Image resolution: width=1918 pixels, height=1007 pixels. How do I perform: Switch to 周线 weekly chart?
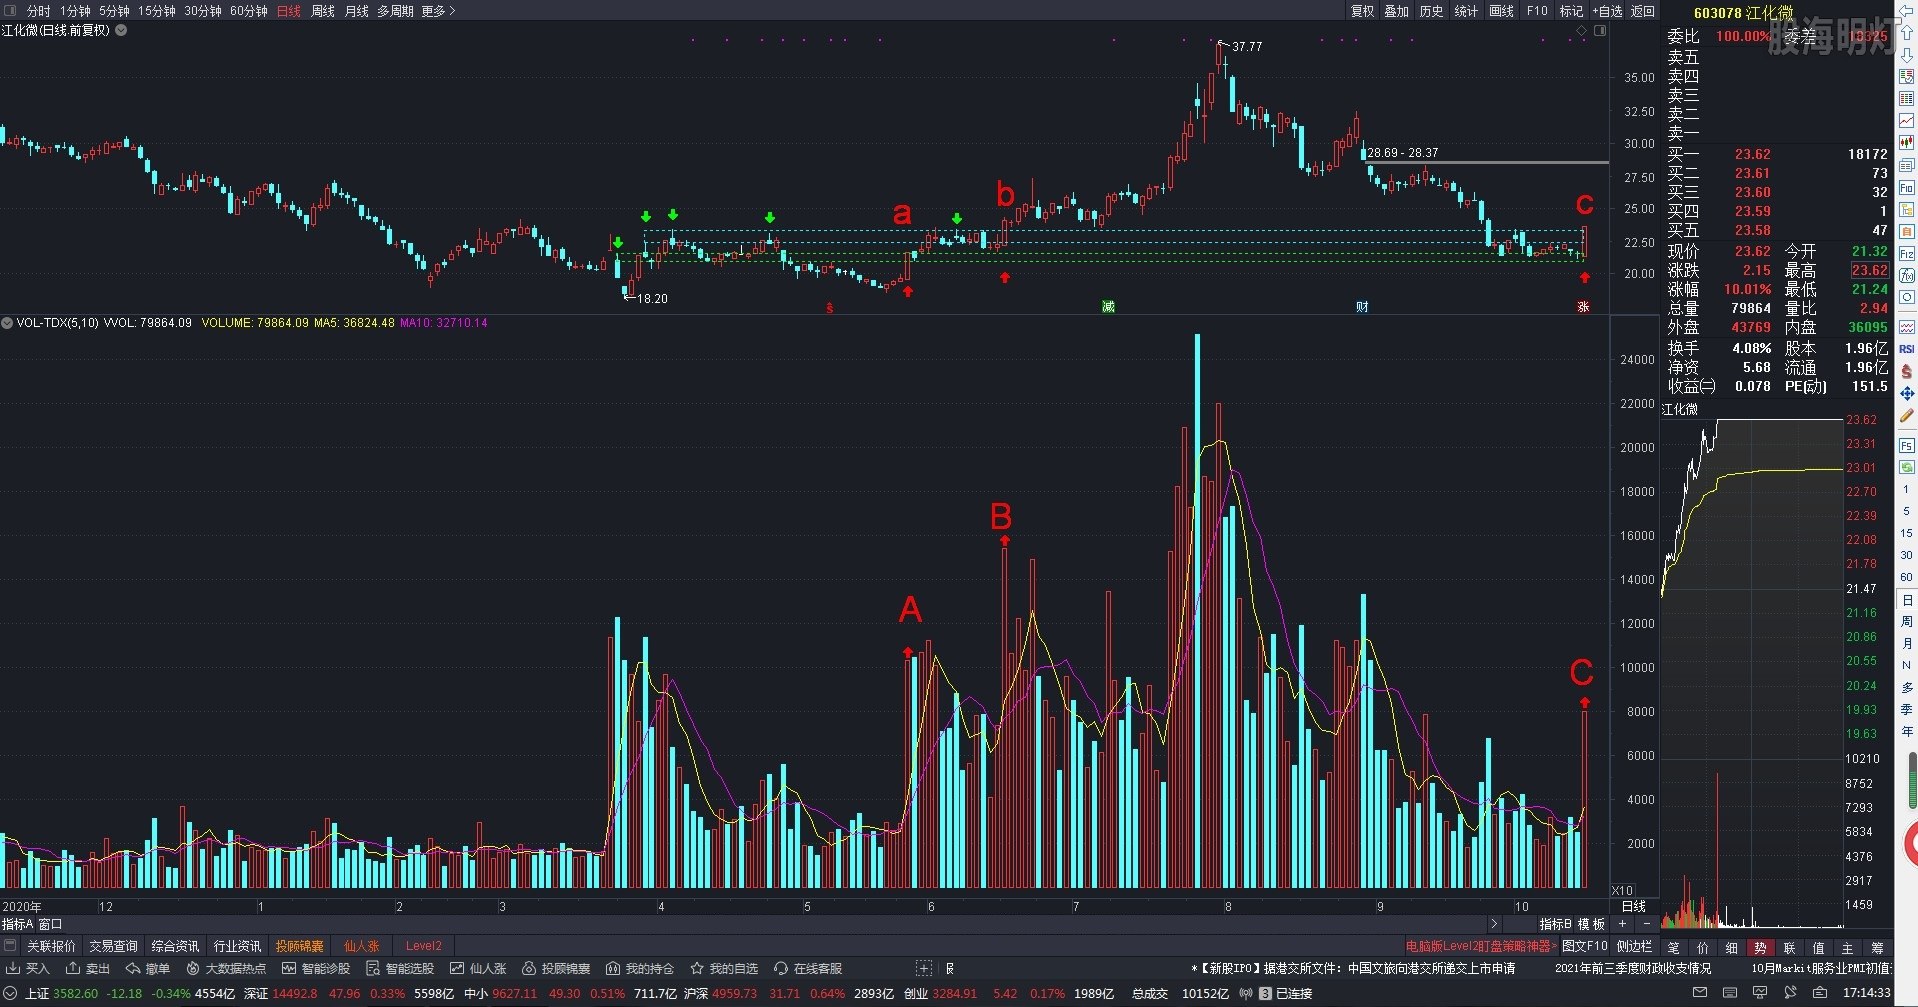point(323,11)
